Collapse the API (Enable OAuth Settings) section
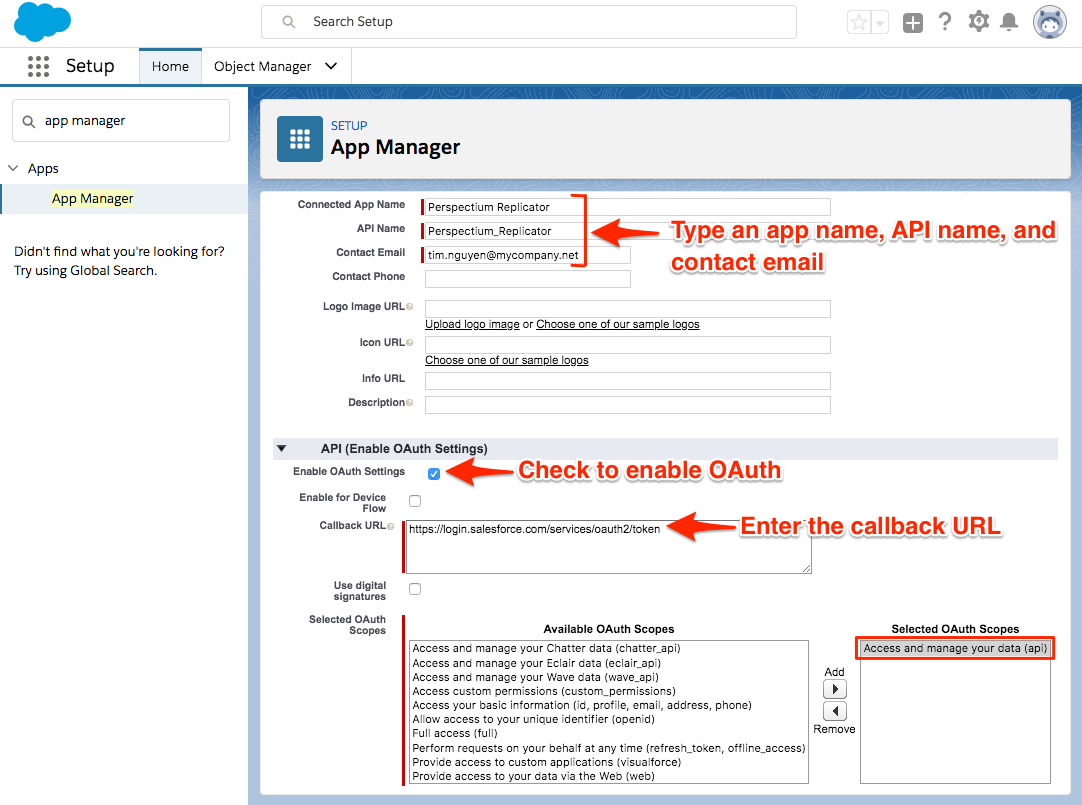 (x=282, y=448)
